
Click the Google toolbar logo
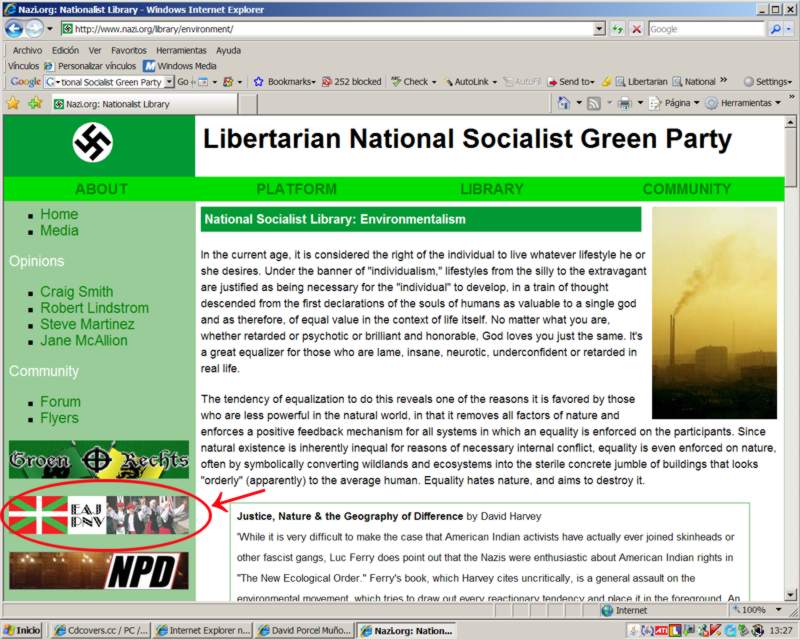pyautogui.click(x=25, y=82)
